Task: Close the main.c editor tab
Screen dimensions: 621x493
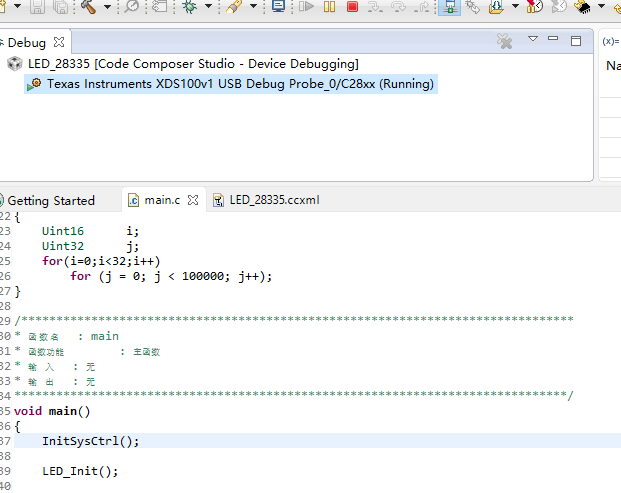Action: pyautogui.click(x=193, y=200)
